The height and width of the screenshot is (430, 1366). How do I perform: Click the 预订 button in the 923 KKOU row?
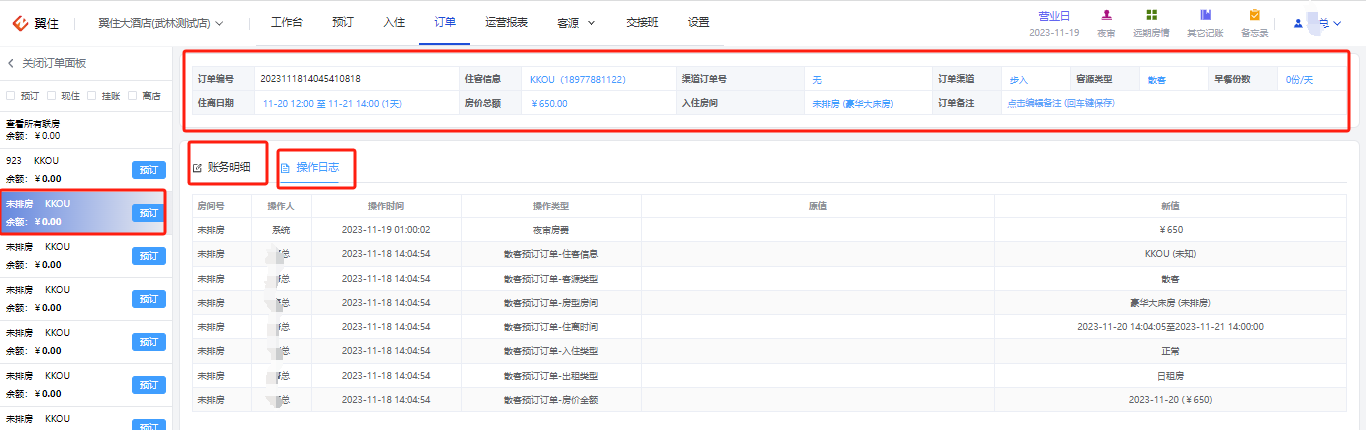pos(148,170)
